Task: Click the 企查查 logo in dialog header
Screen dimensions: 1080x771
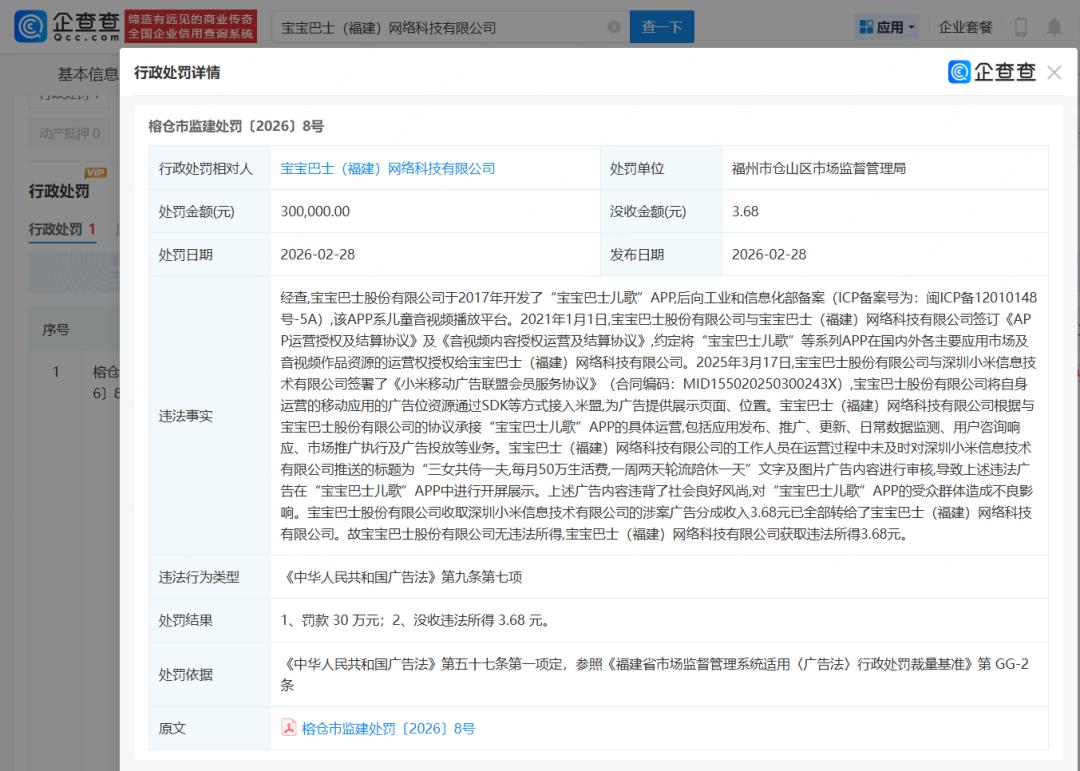Action: point(991,72)
